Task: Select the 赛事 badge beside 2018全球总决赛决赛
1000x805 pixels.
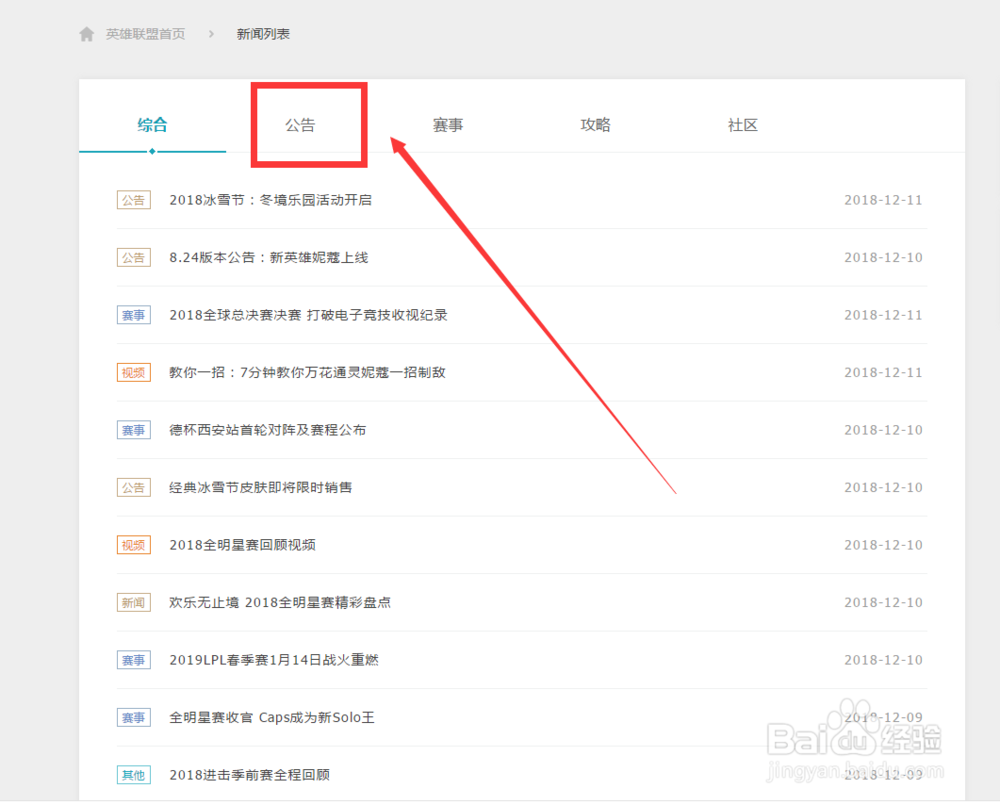Action: [133, 315]
